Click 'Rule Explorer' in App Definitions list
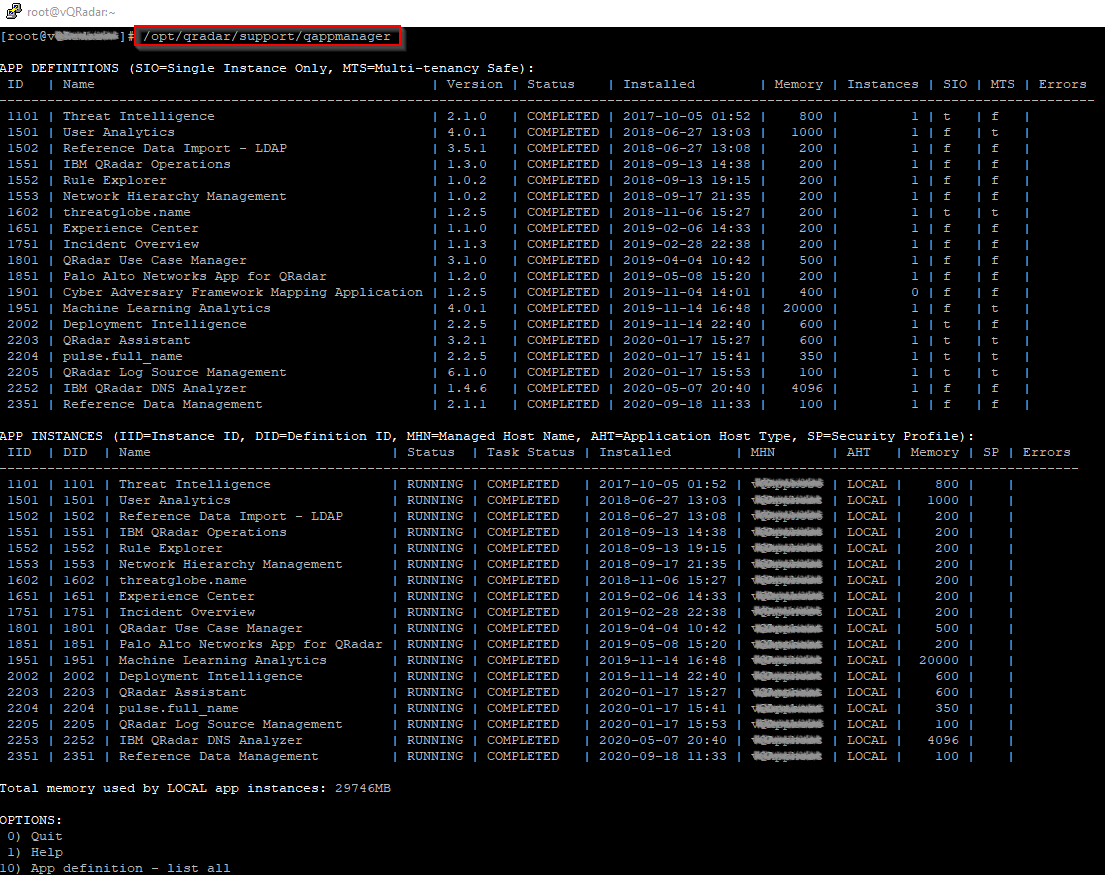 (x=115, y=180)
